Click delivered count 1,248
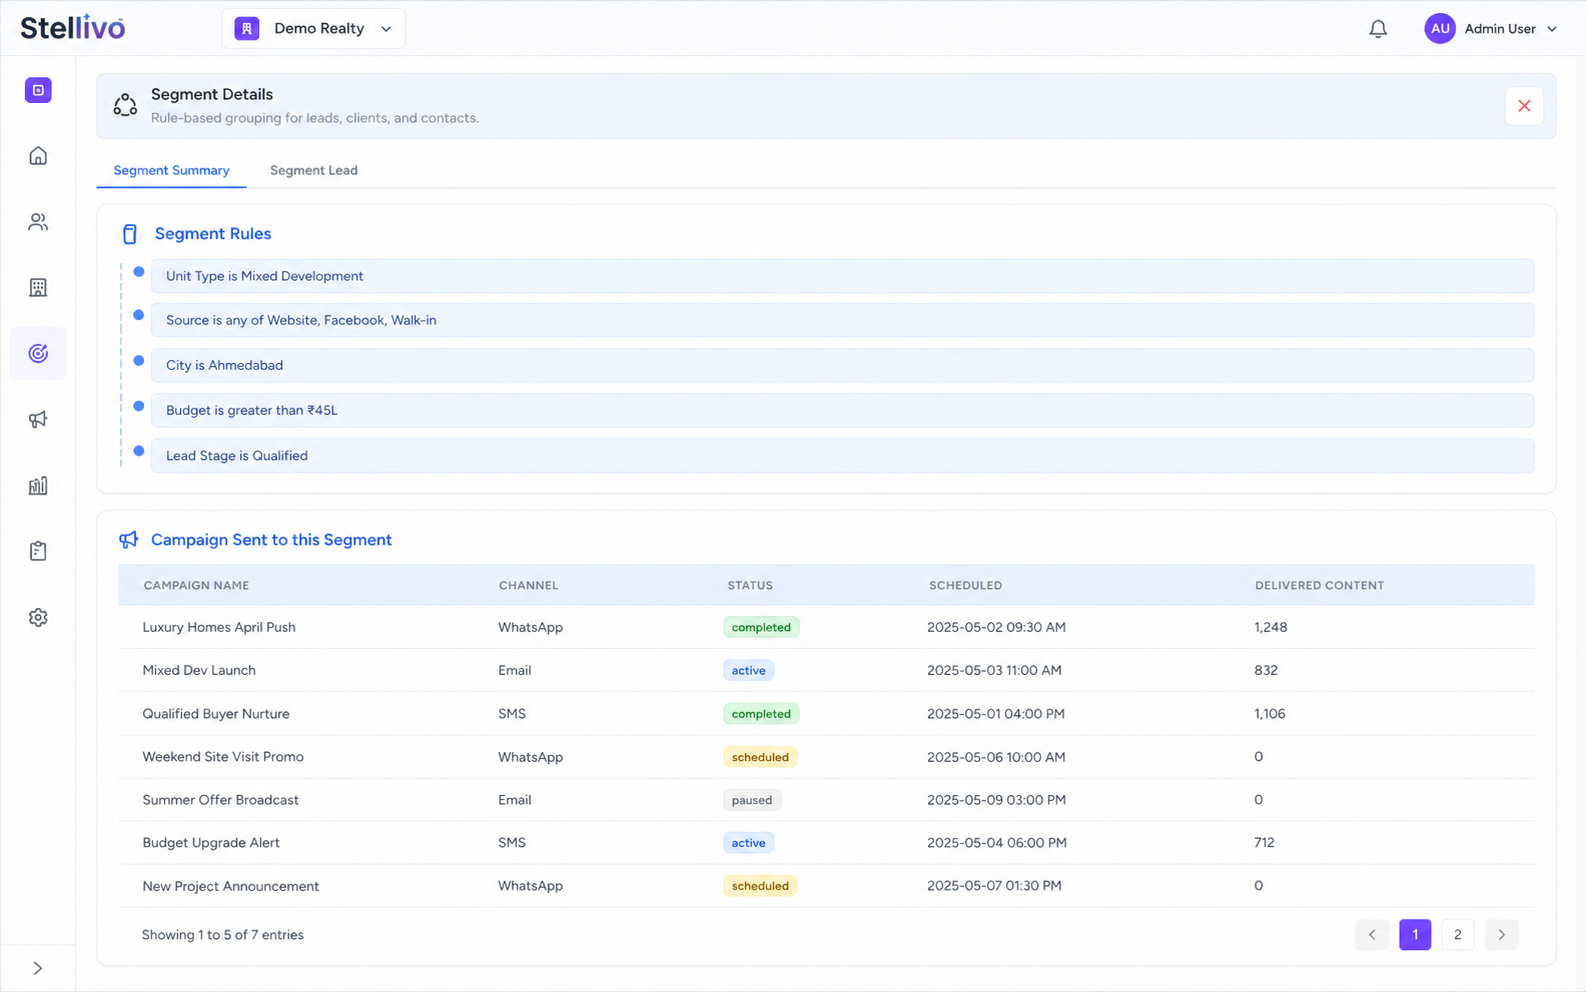Viewport: 1586px width, 992px height. coord(1270,628)
